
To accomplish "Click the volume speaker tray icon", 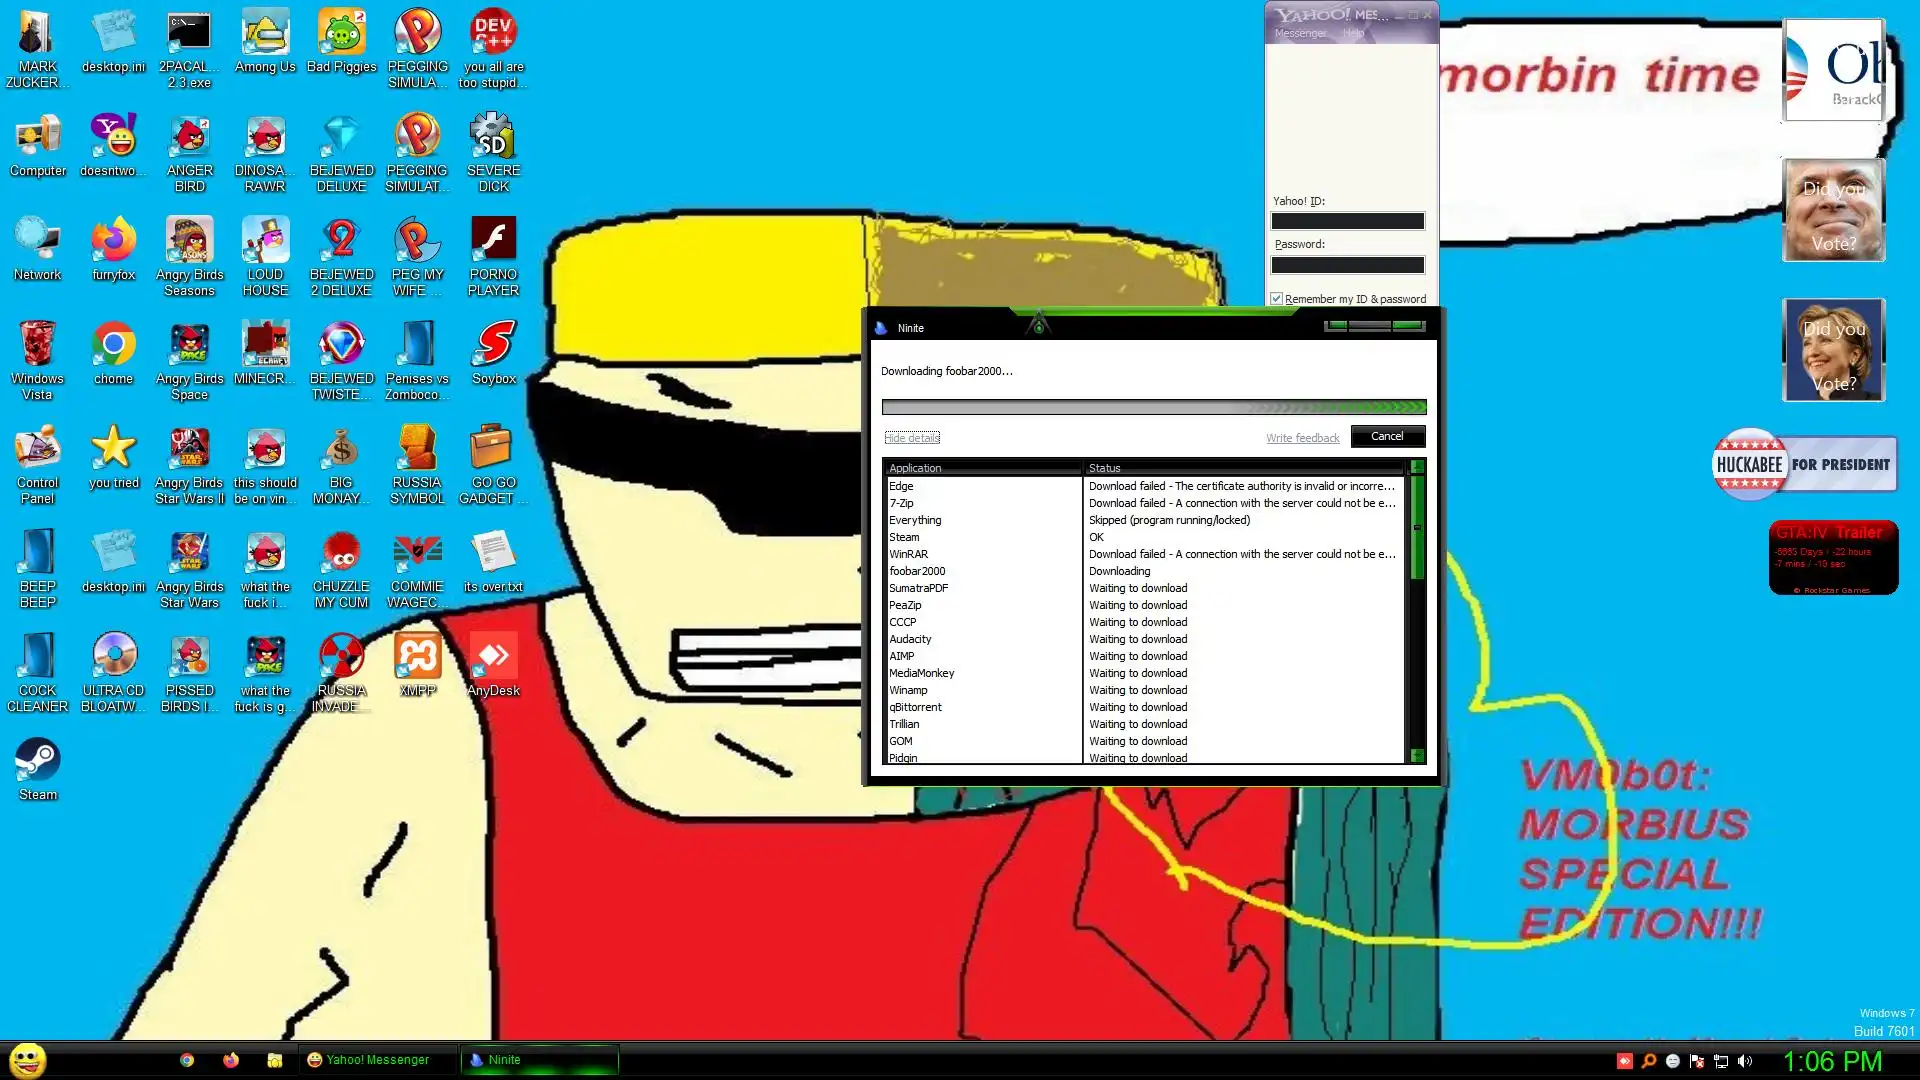I will pyautogui.click(x=1745, y=1061).
